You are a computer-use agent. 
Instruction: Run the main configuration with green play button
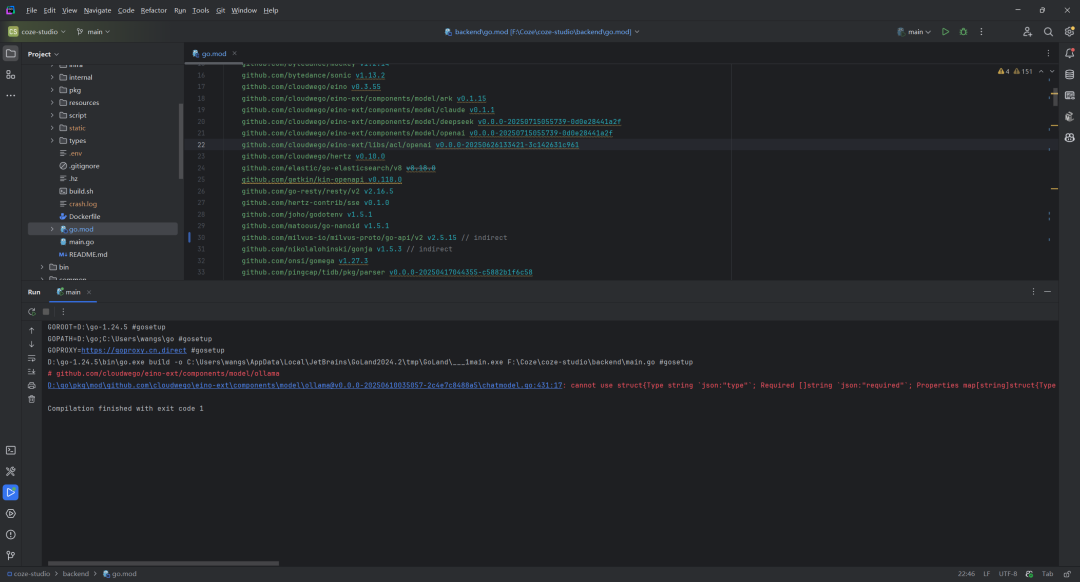point(946,32)
